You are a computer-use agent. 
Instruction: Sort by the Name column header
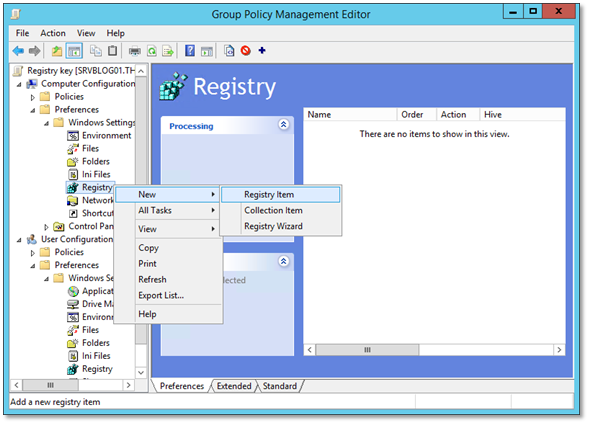350,115
